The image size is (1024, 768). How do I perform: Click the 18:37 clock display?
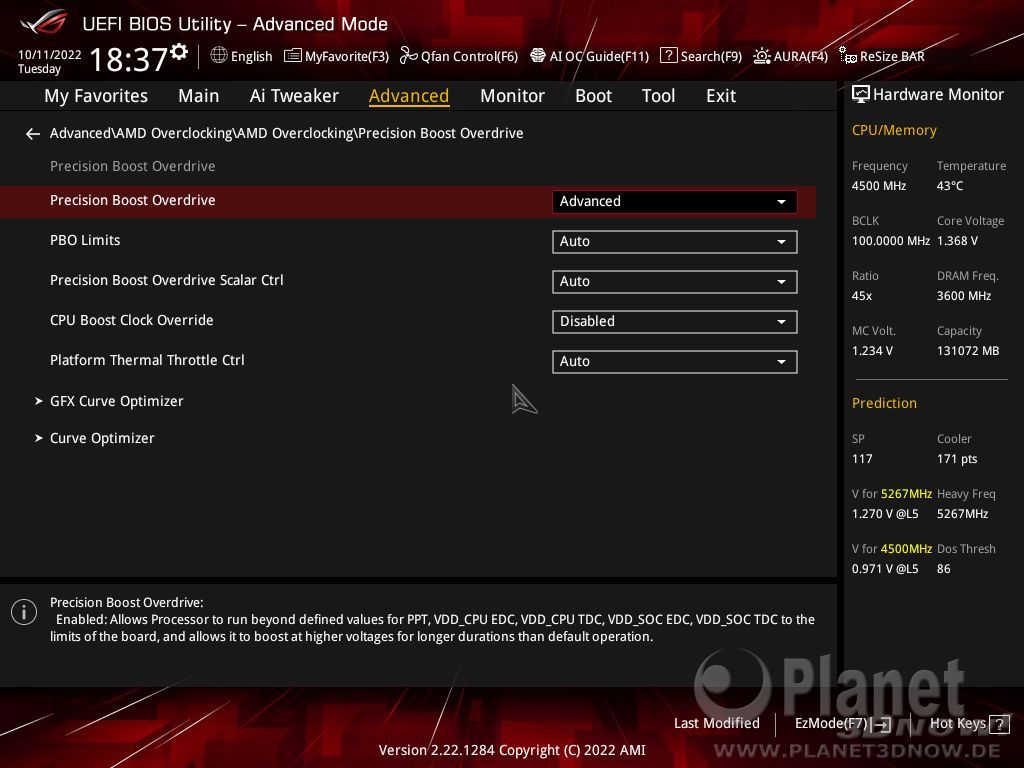tap(129, 59)
